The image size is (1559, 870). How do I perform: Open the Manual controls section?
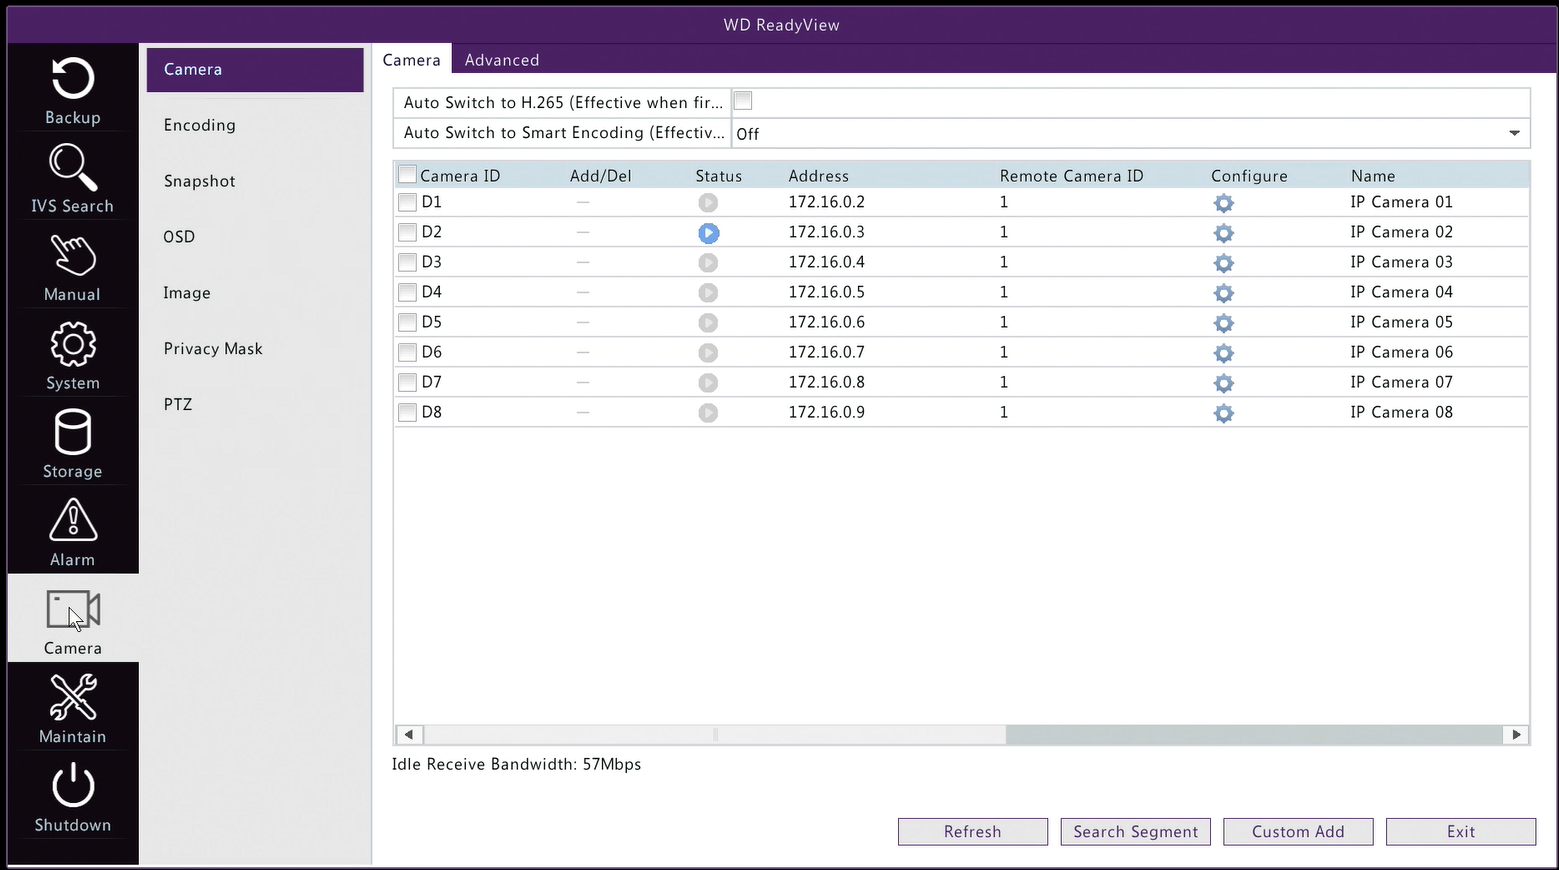click(73, 267)
